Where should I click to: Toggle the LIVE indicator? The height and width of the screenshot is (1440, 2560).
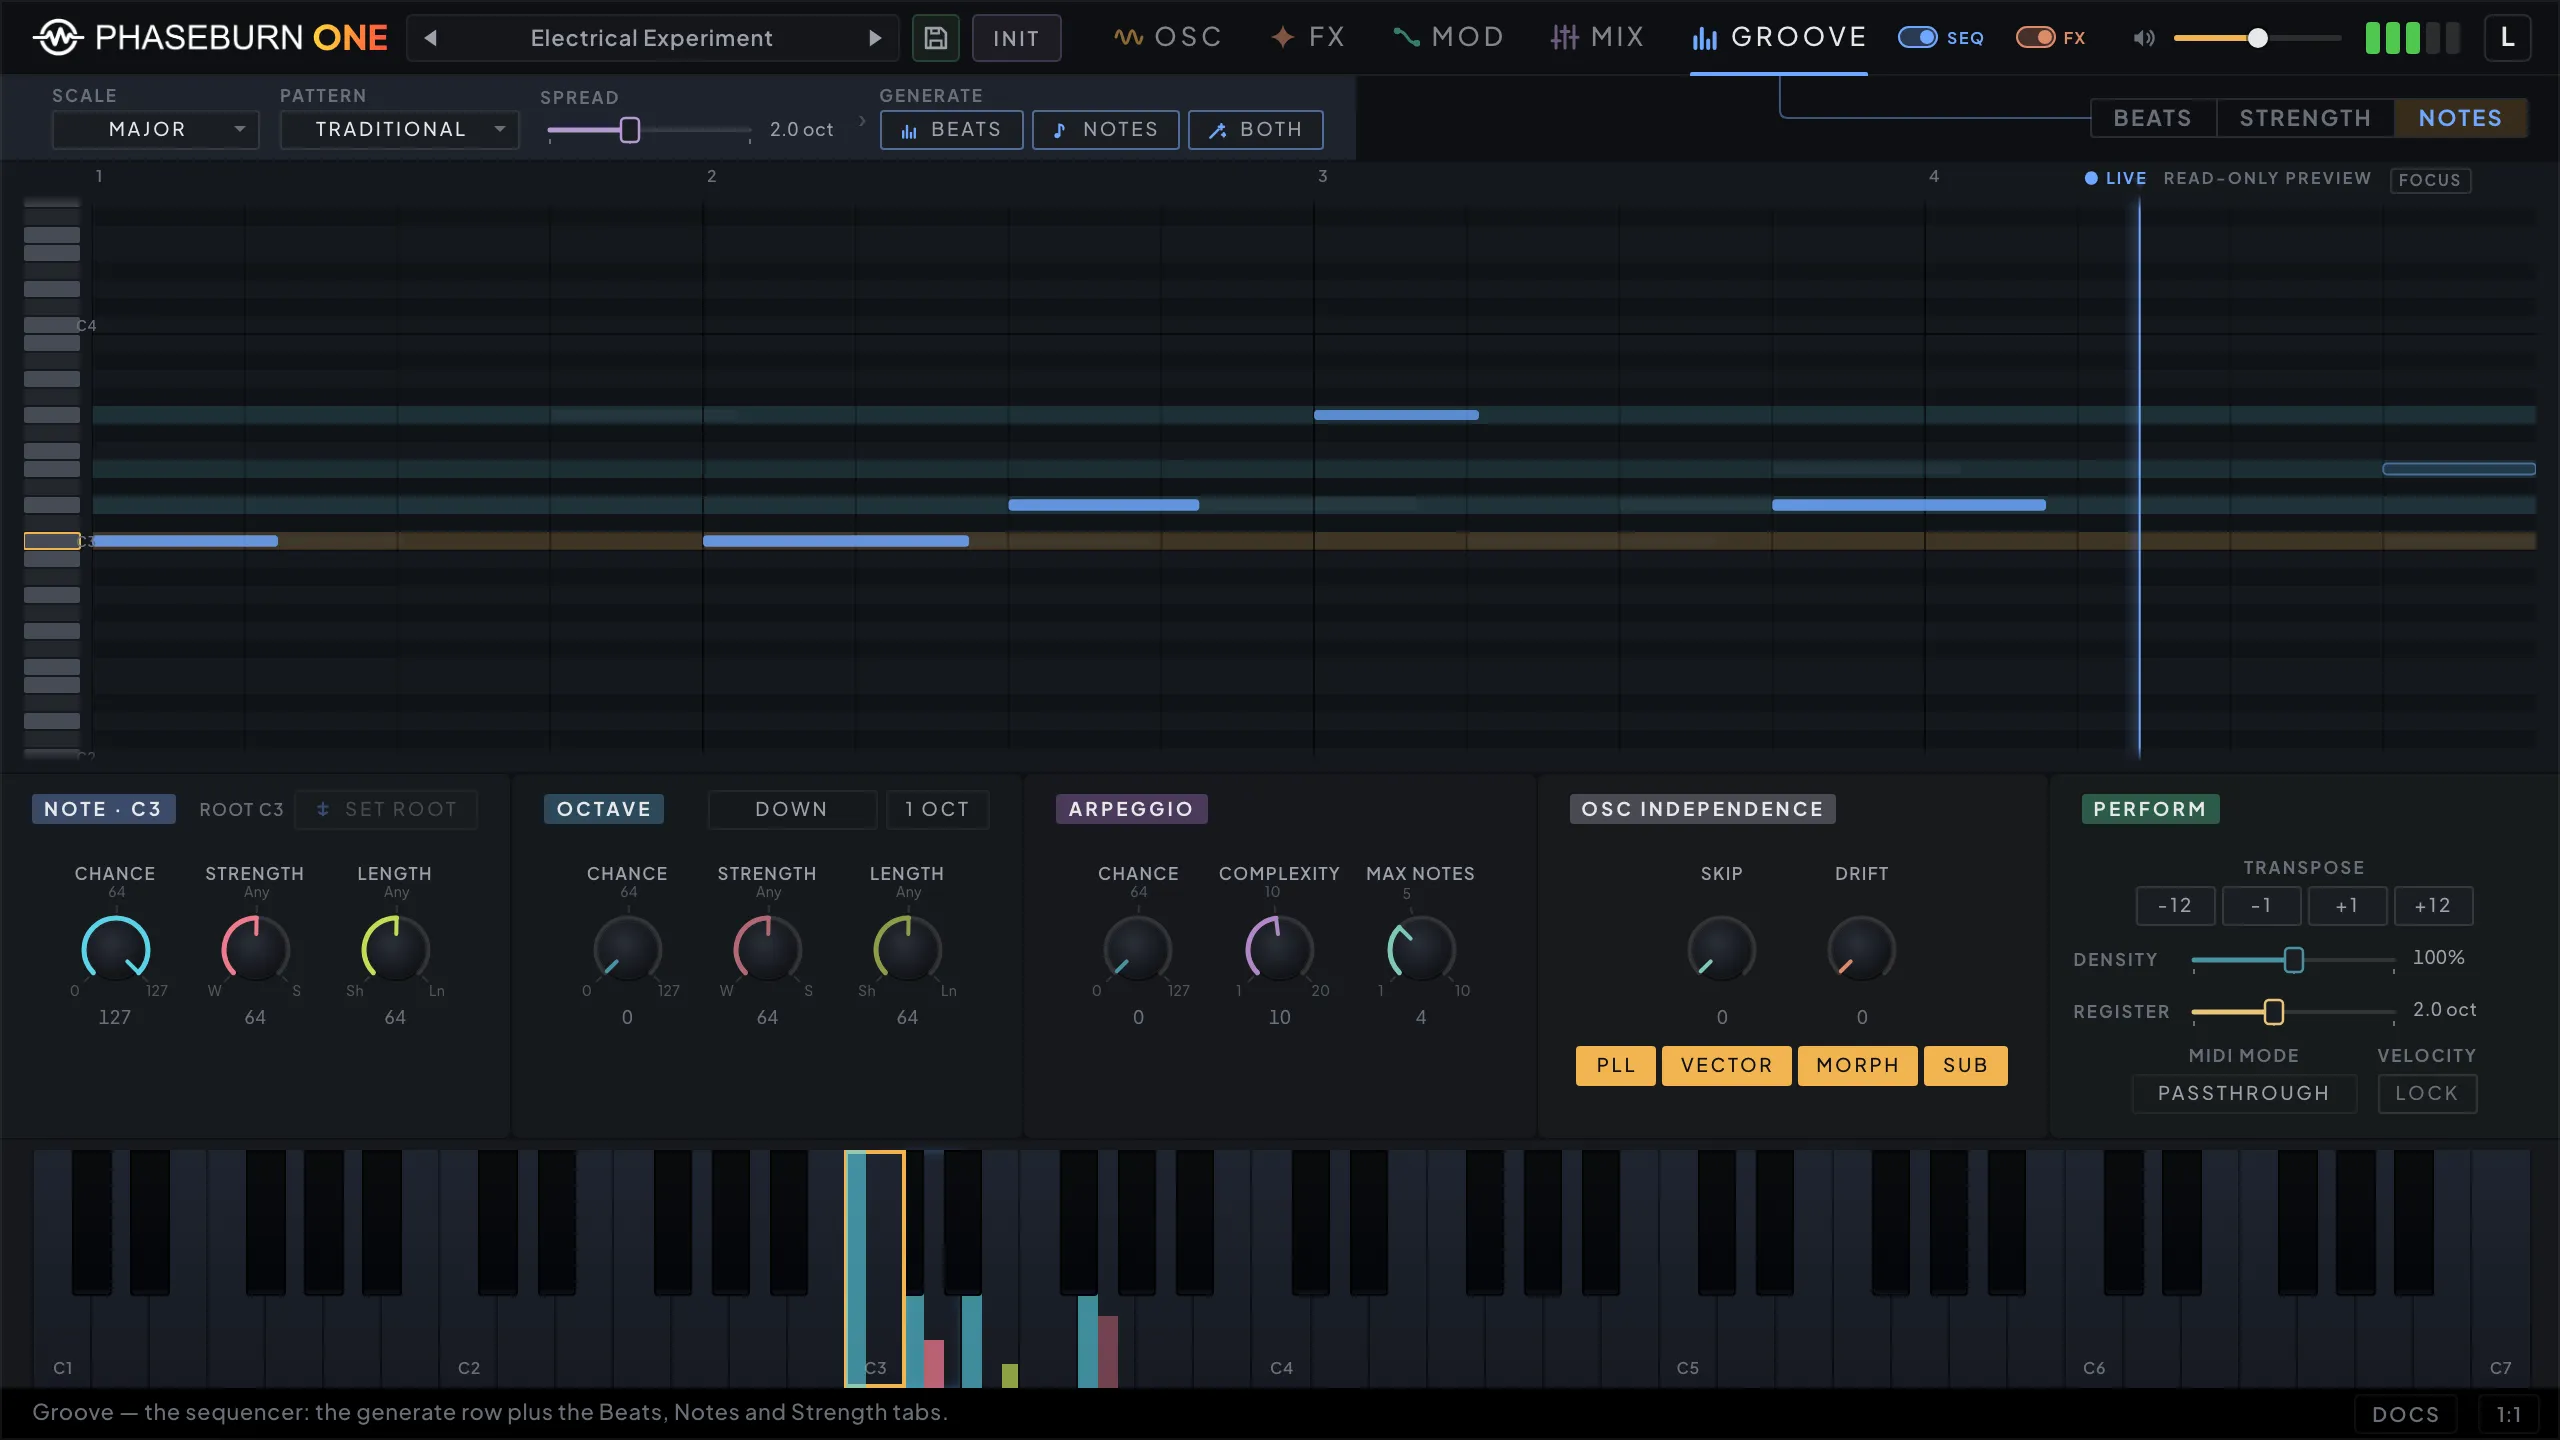point(2115,178)
